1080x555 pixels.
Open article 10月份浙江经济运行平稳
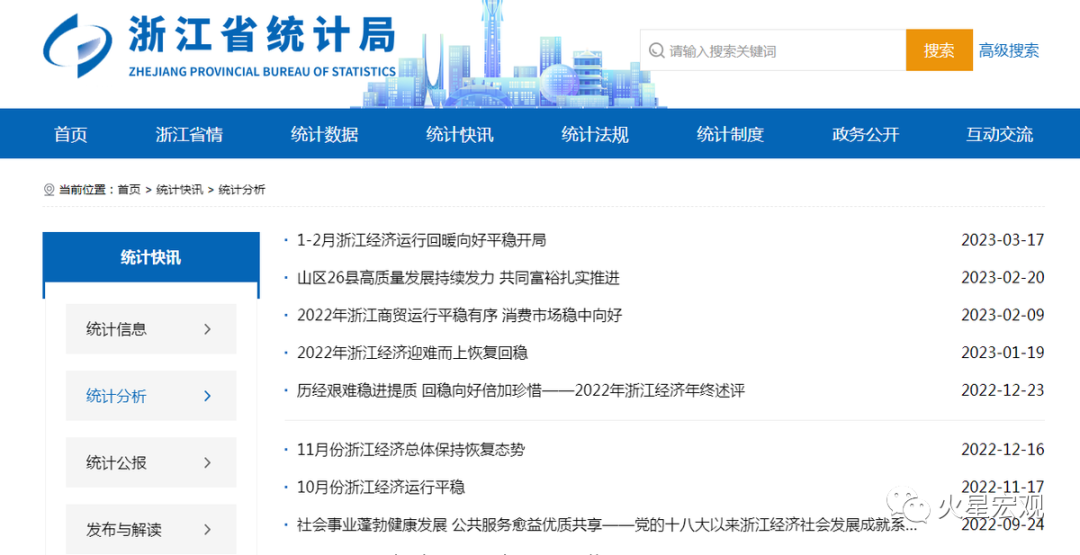pos(381,488)
